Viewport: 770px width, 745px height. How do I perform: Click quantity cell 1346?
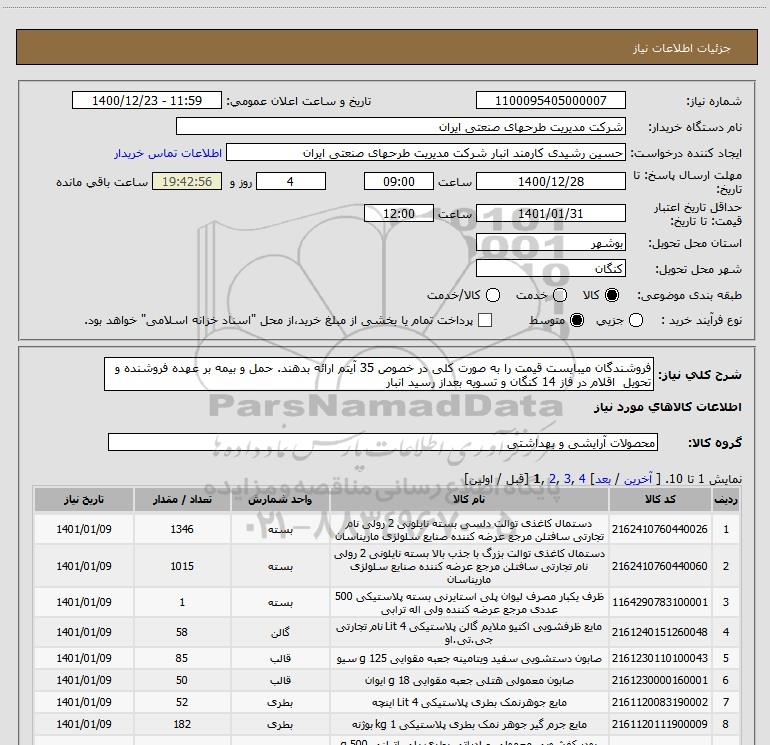(x=182, y=529)
